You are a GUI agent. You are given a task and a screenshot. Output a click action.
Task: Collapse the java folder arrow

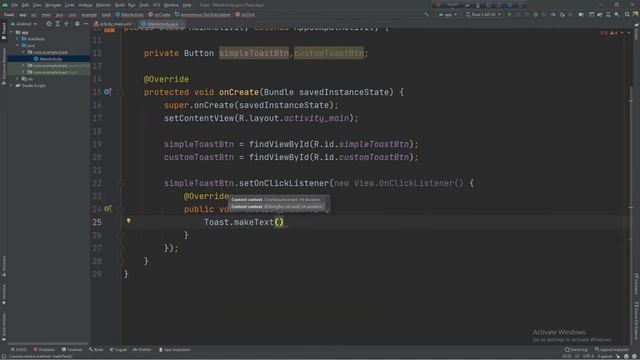[18, 46]
